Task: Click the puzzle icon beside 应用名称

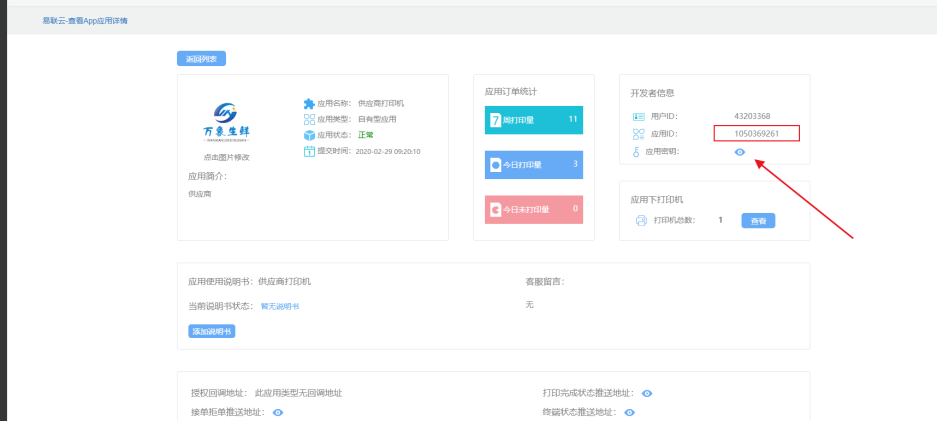Action: point(309,103)
